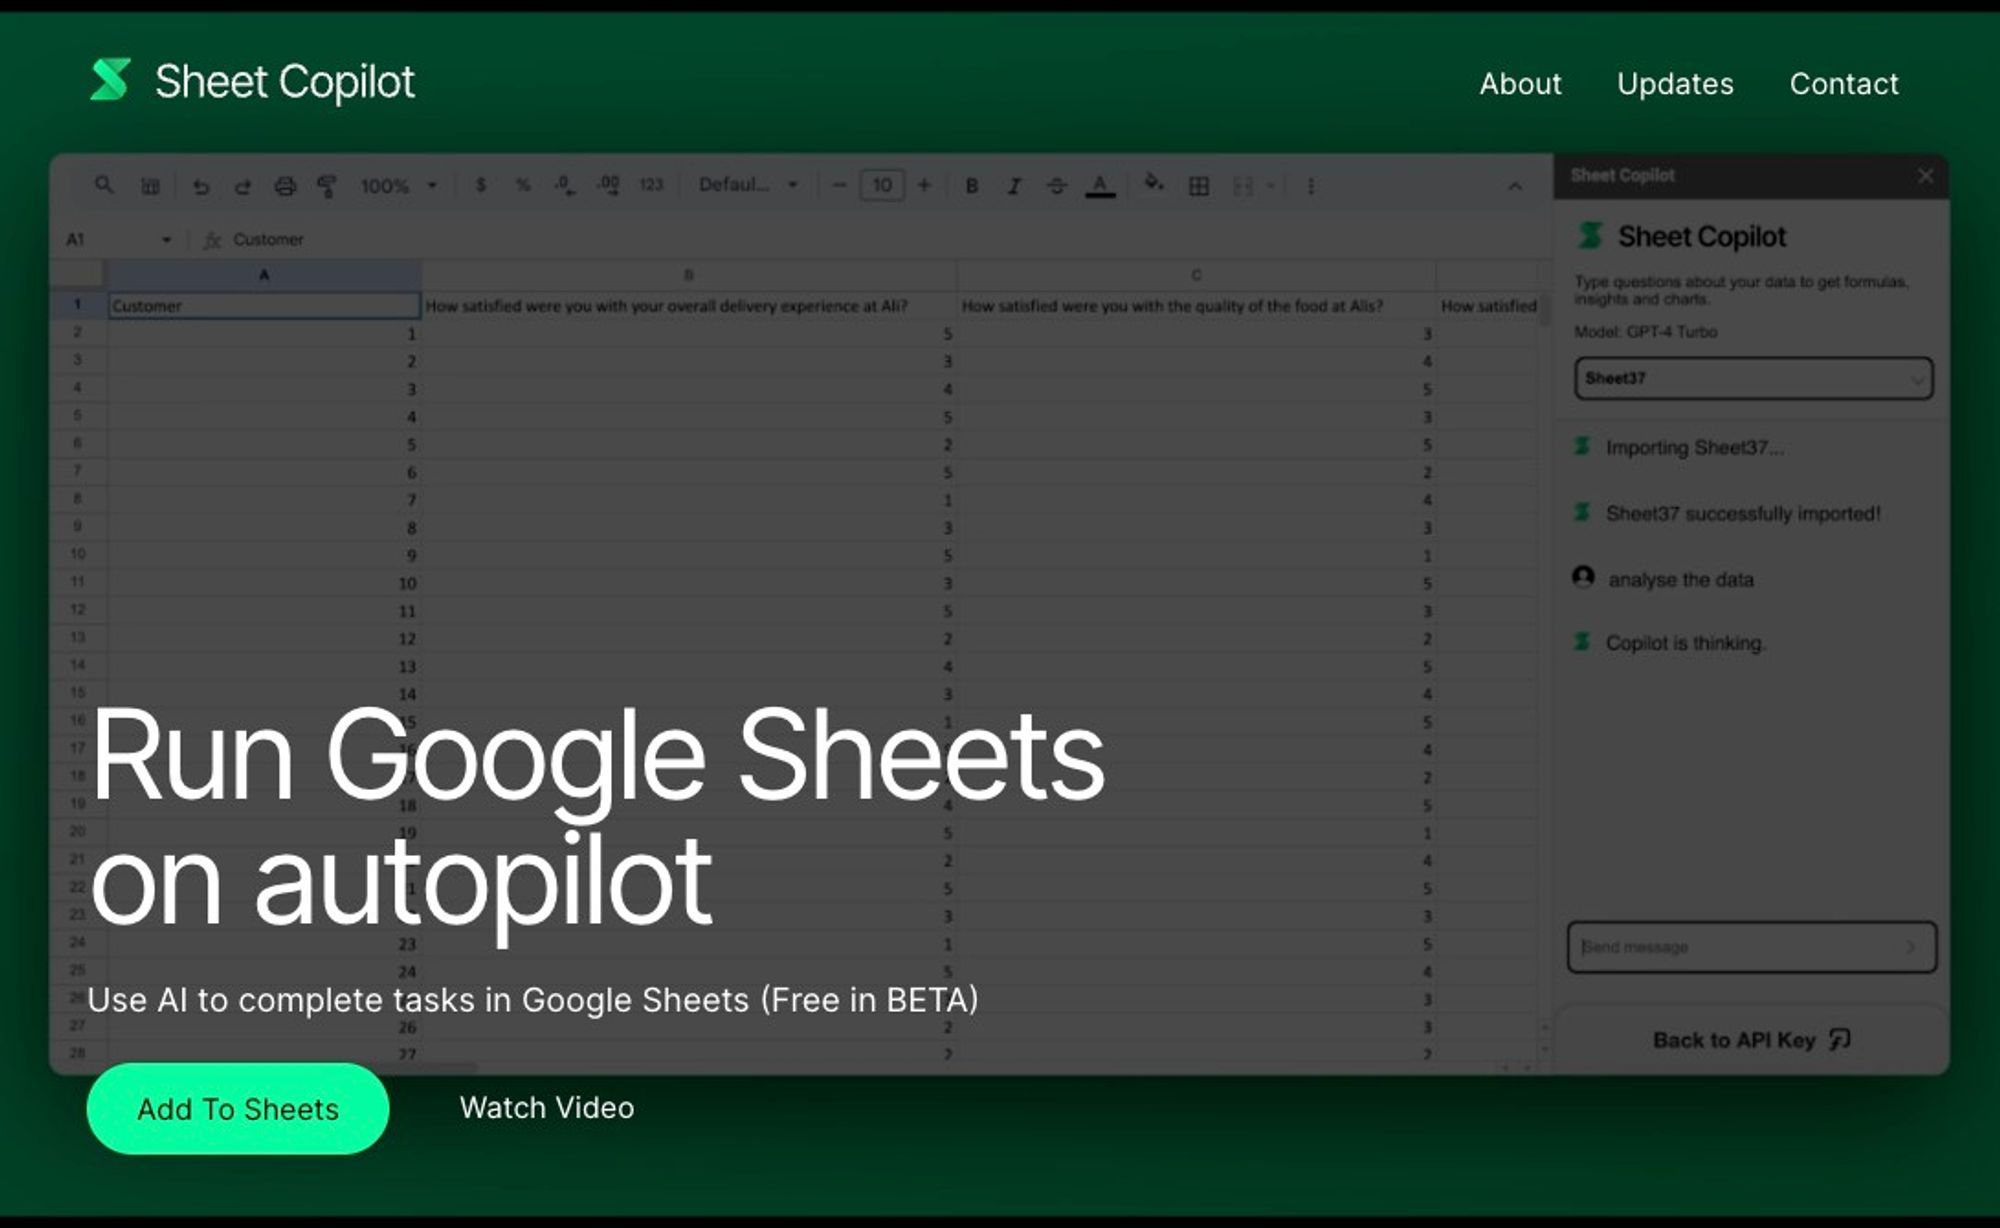This screenshot has height=1228, width=2000.
Task: Open the Default font dropdown
Action: click(748, 185)
